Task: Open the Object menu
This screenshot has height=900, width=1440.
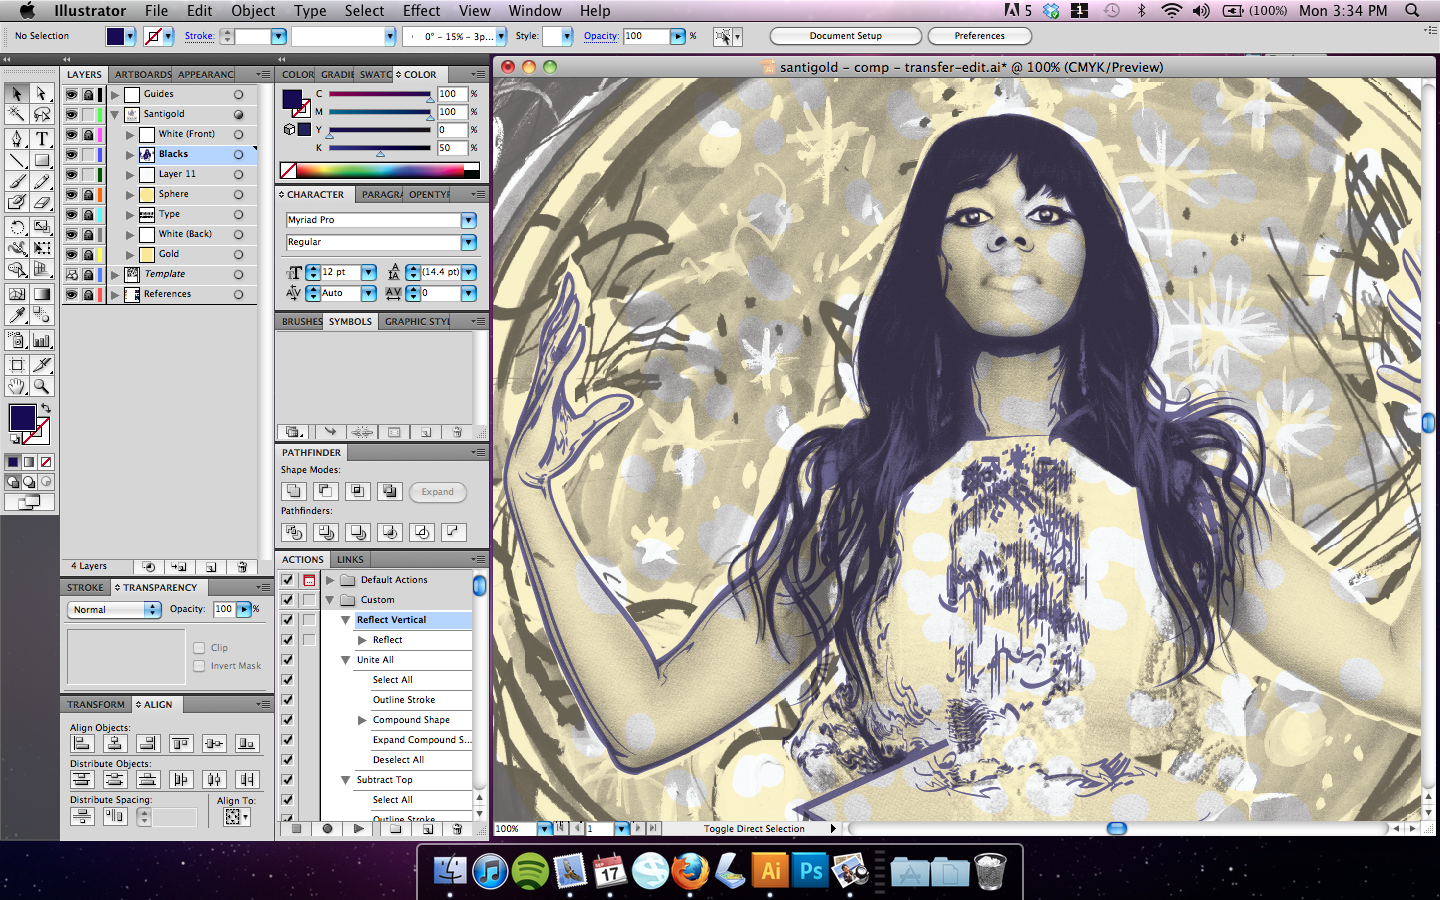Action: click(x=253, y=11)
